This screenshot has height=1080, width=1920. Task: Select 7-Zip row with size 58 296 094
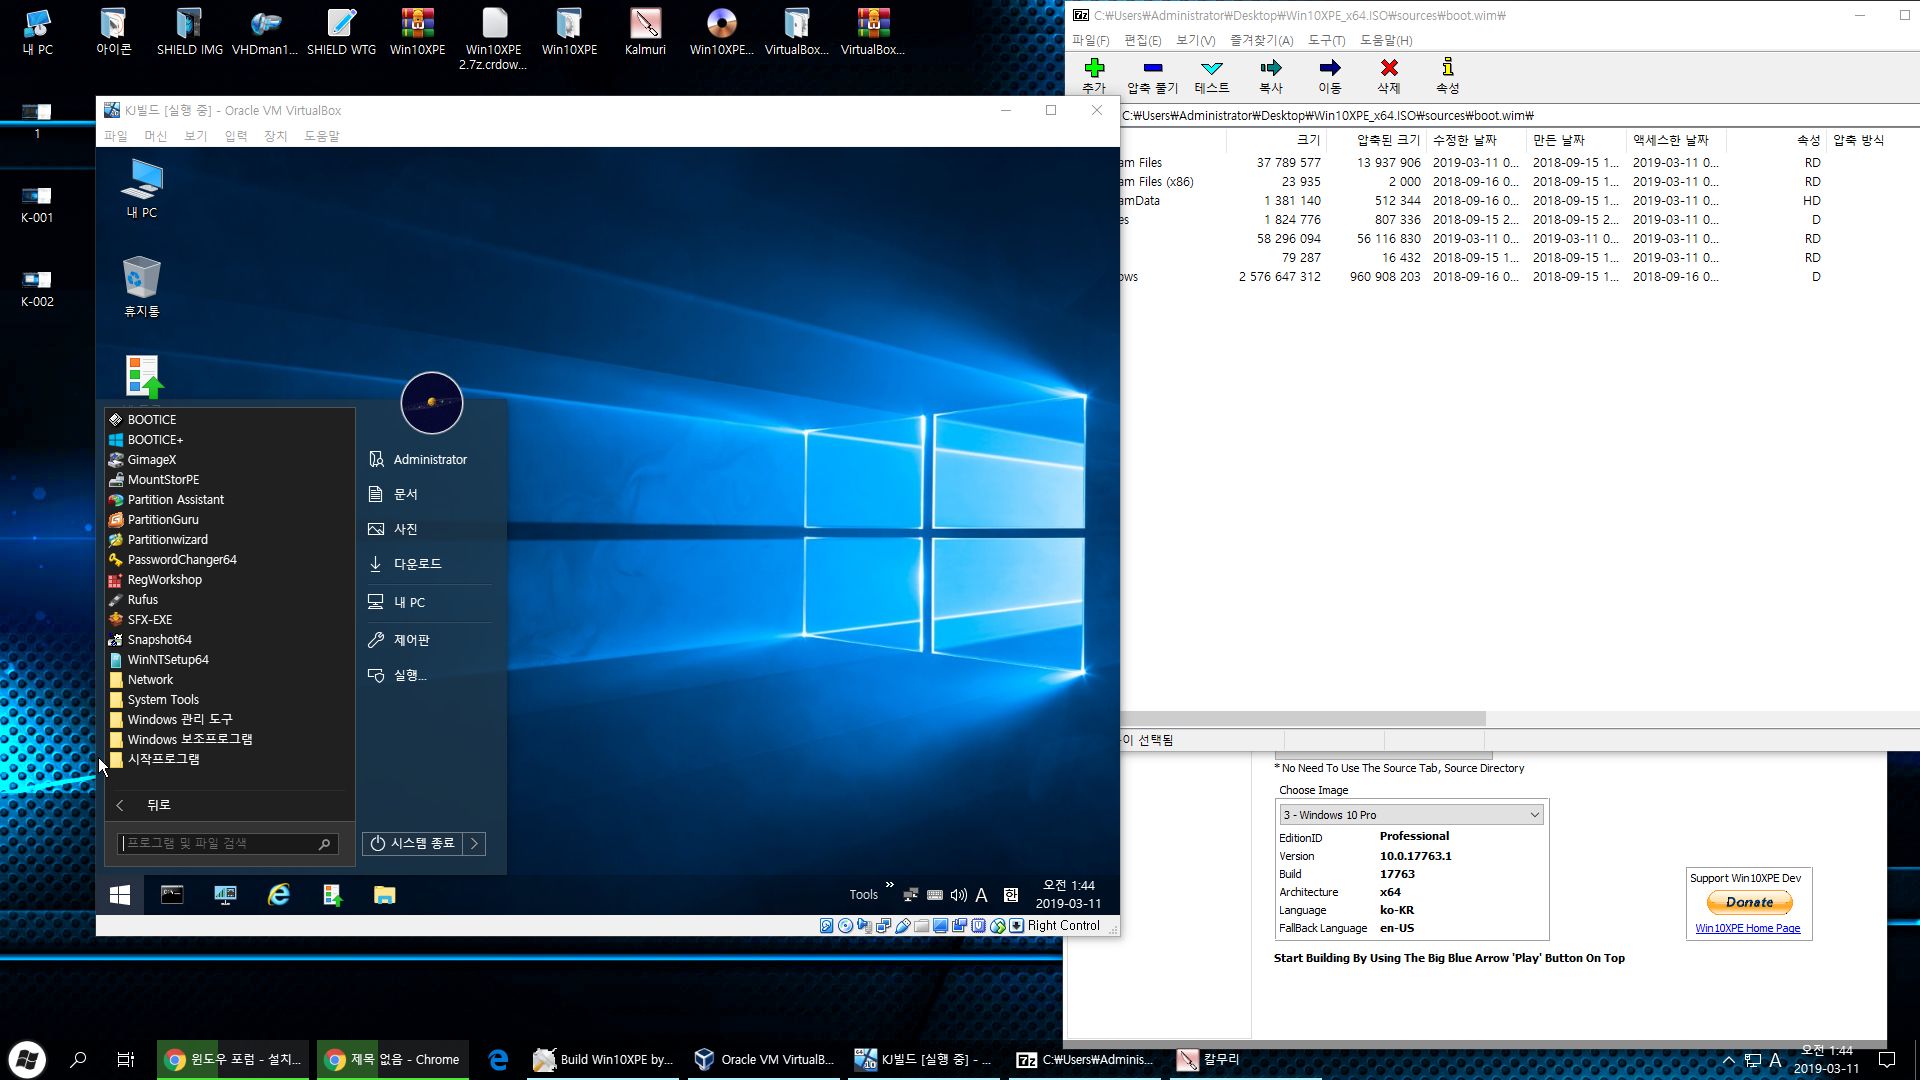pyautogui.click(x=1520, y=238)
